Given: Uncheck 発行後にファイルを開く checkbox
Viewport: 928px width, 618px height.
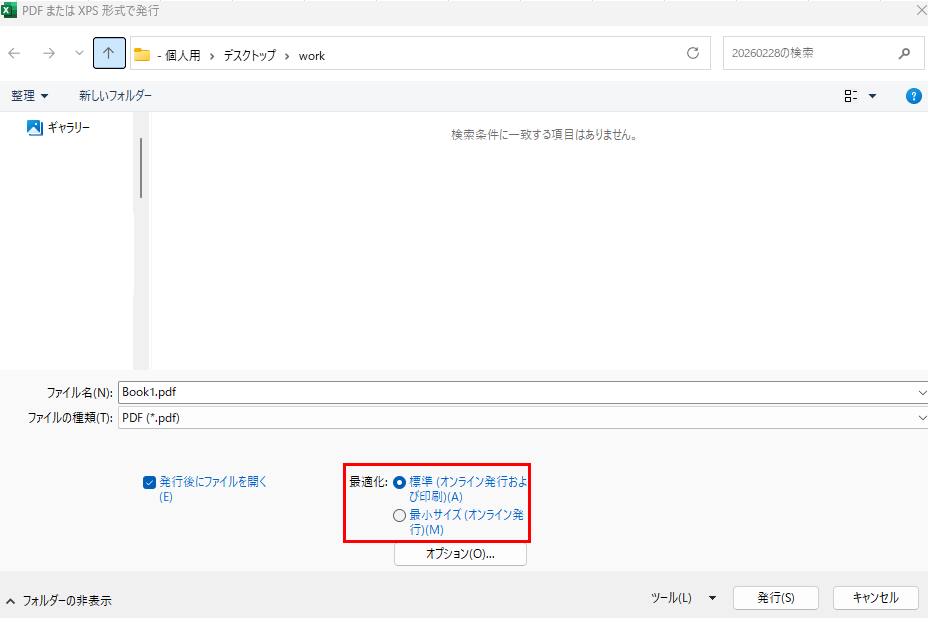Looking at the screenshot, I should (149, 481).
